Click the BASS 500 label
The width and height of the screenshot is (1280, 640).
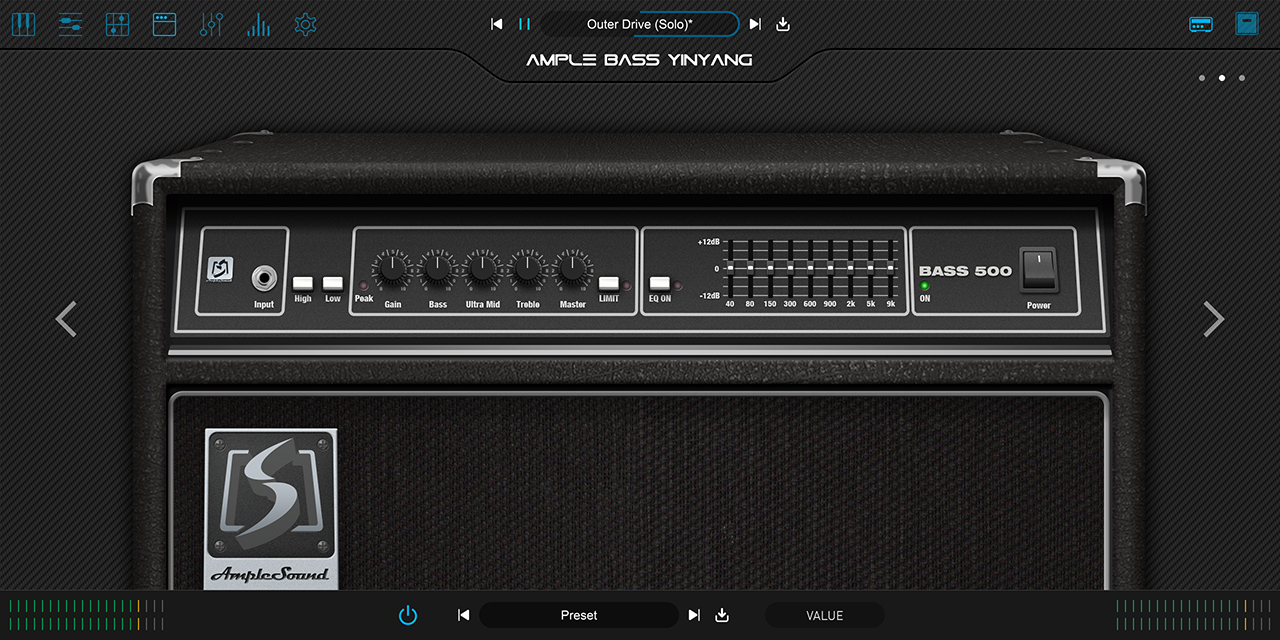965,271
